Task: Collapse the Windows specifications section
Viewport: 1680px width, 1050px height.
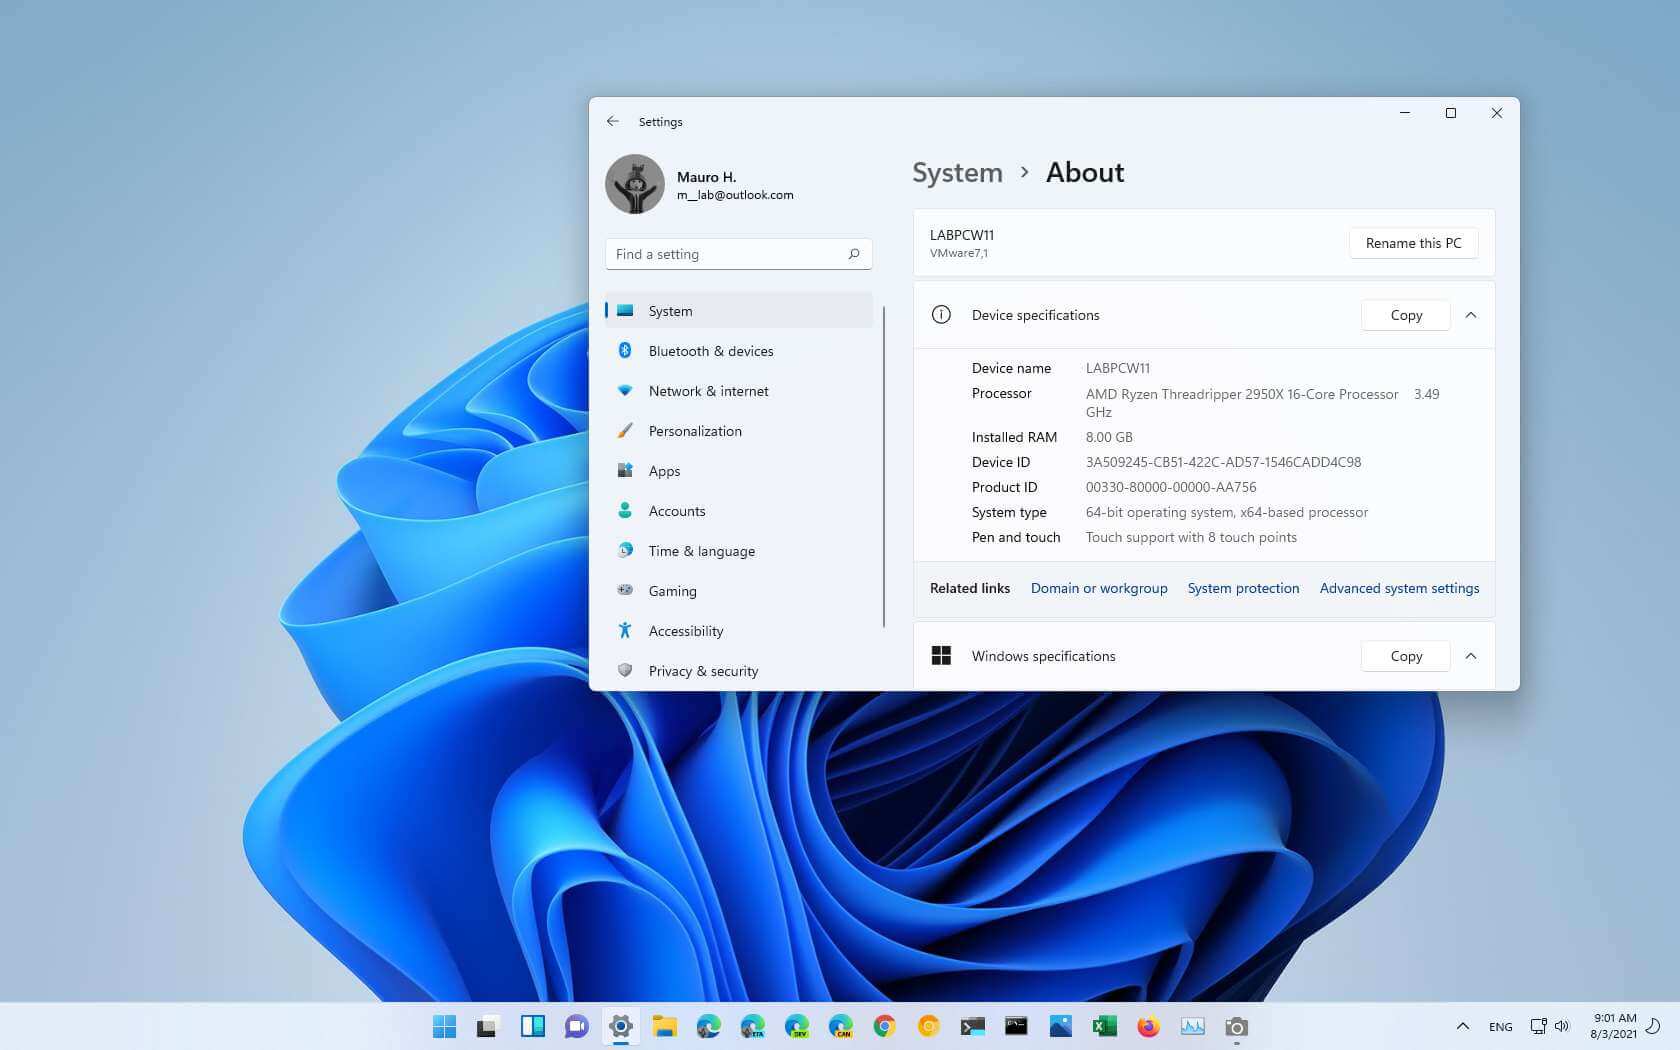Action: pyautogui.click(x=1470, y=656)
